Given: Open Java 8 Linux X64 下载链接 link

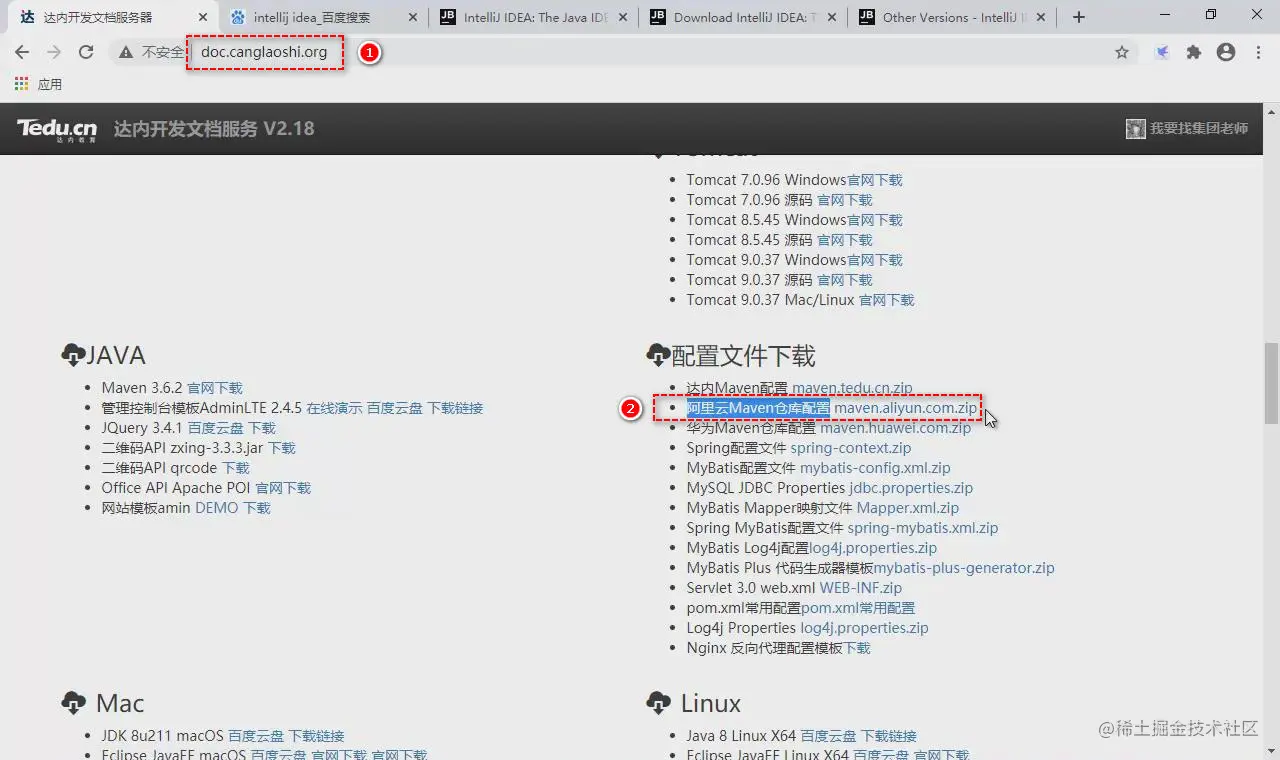Looking at the screenshot, I should tap(889, 736).
